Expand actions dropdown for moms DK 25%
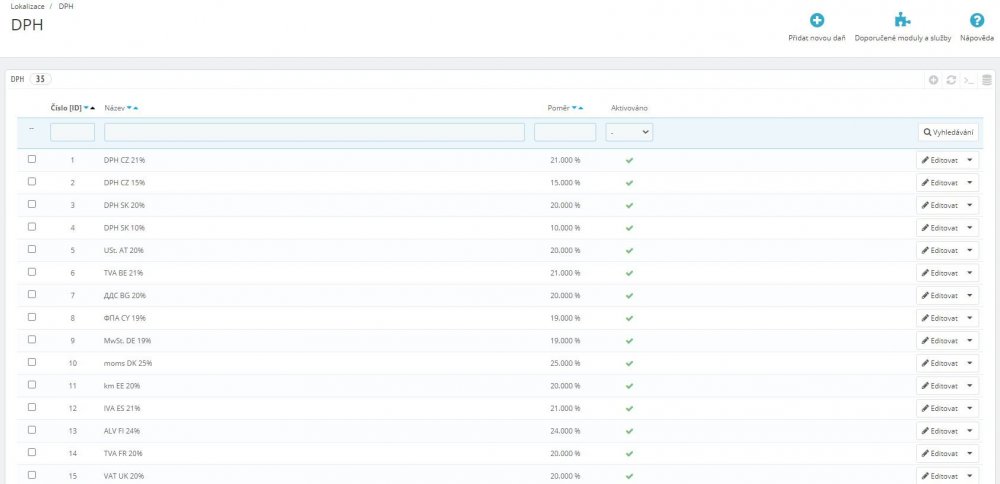 970,363
